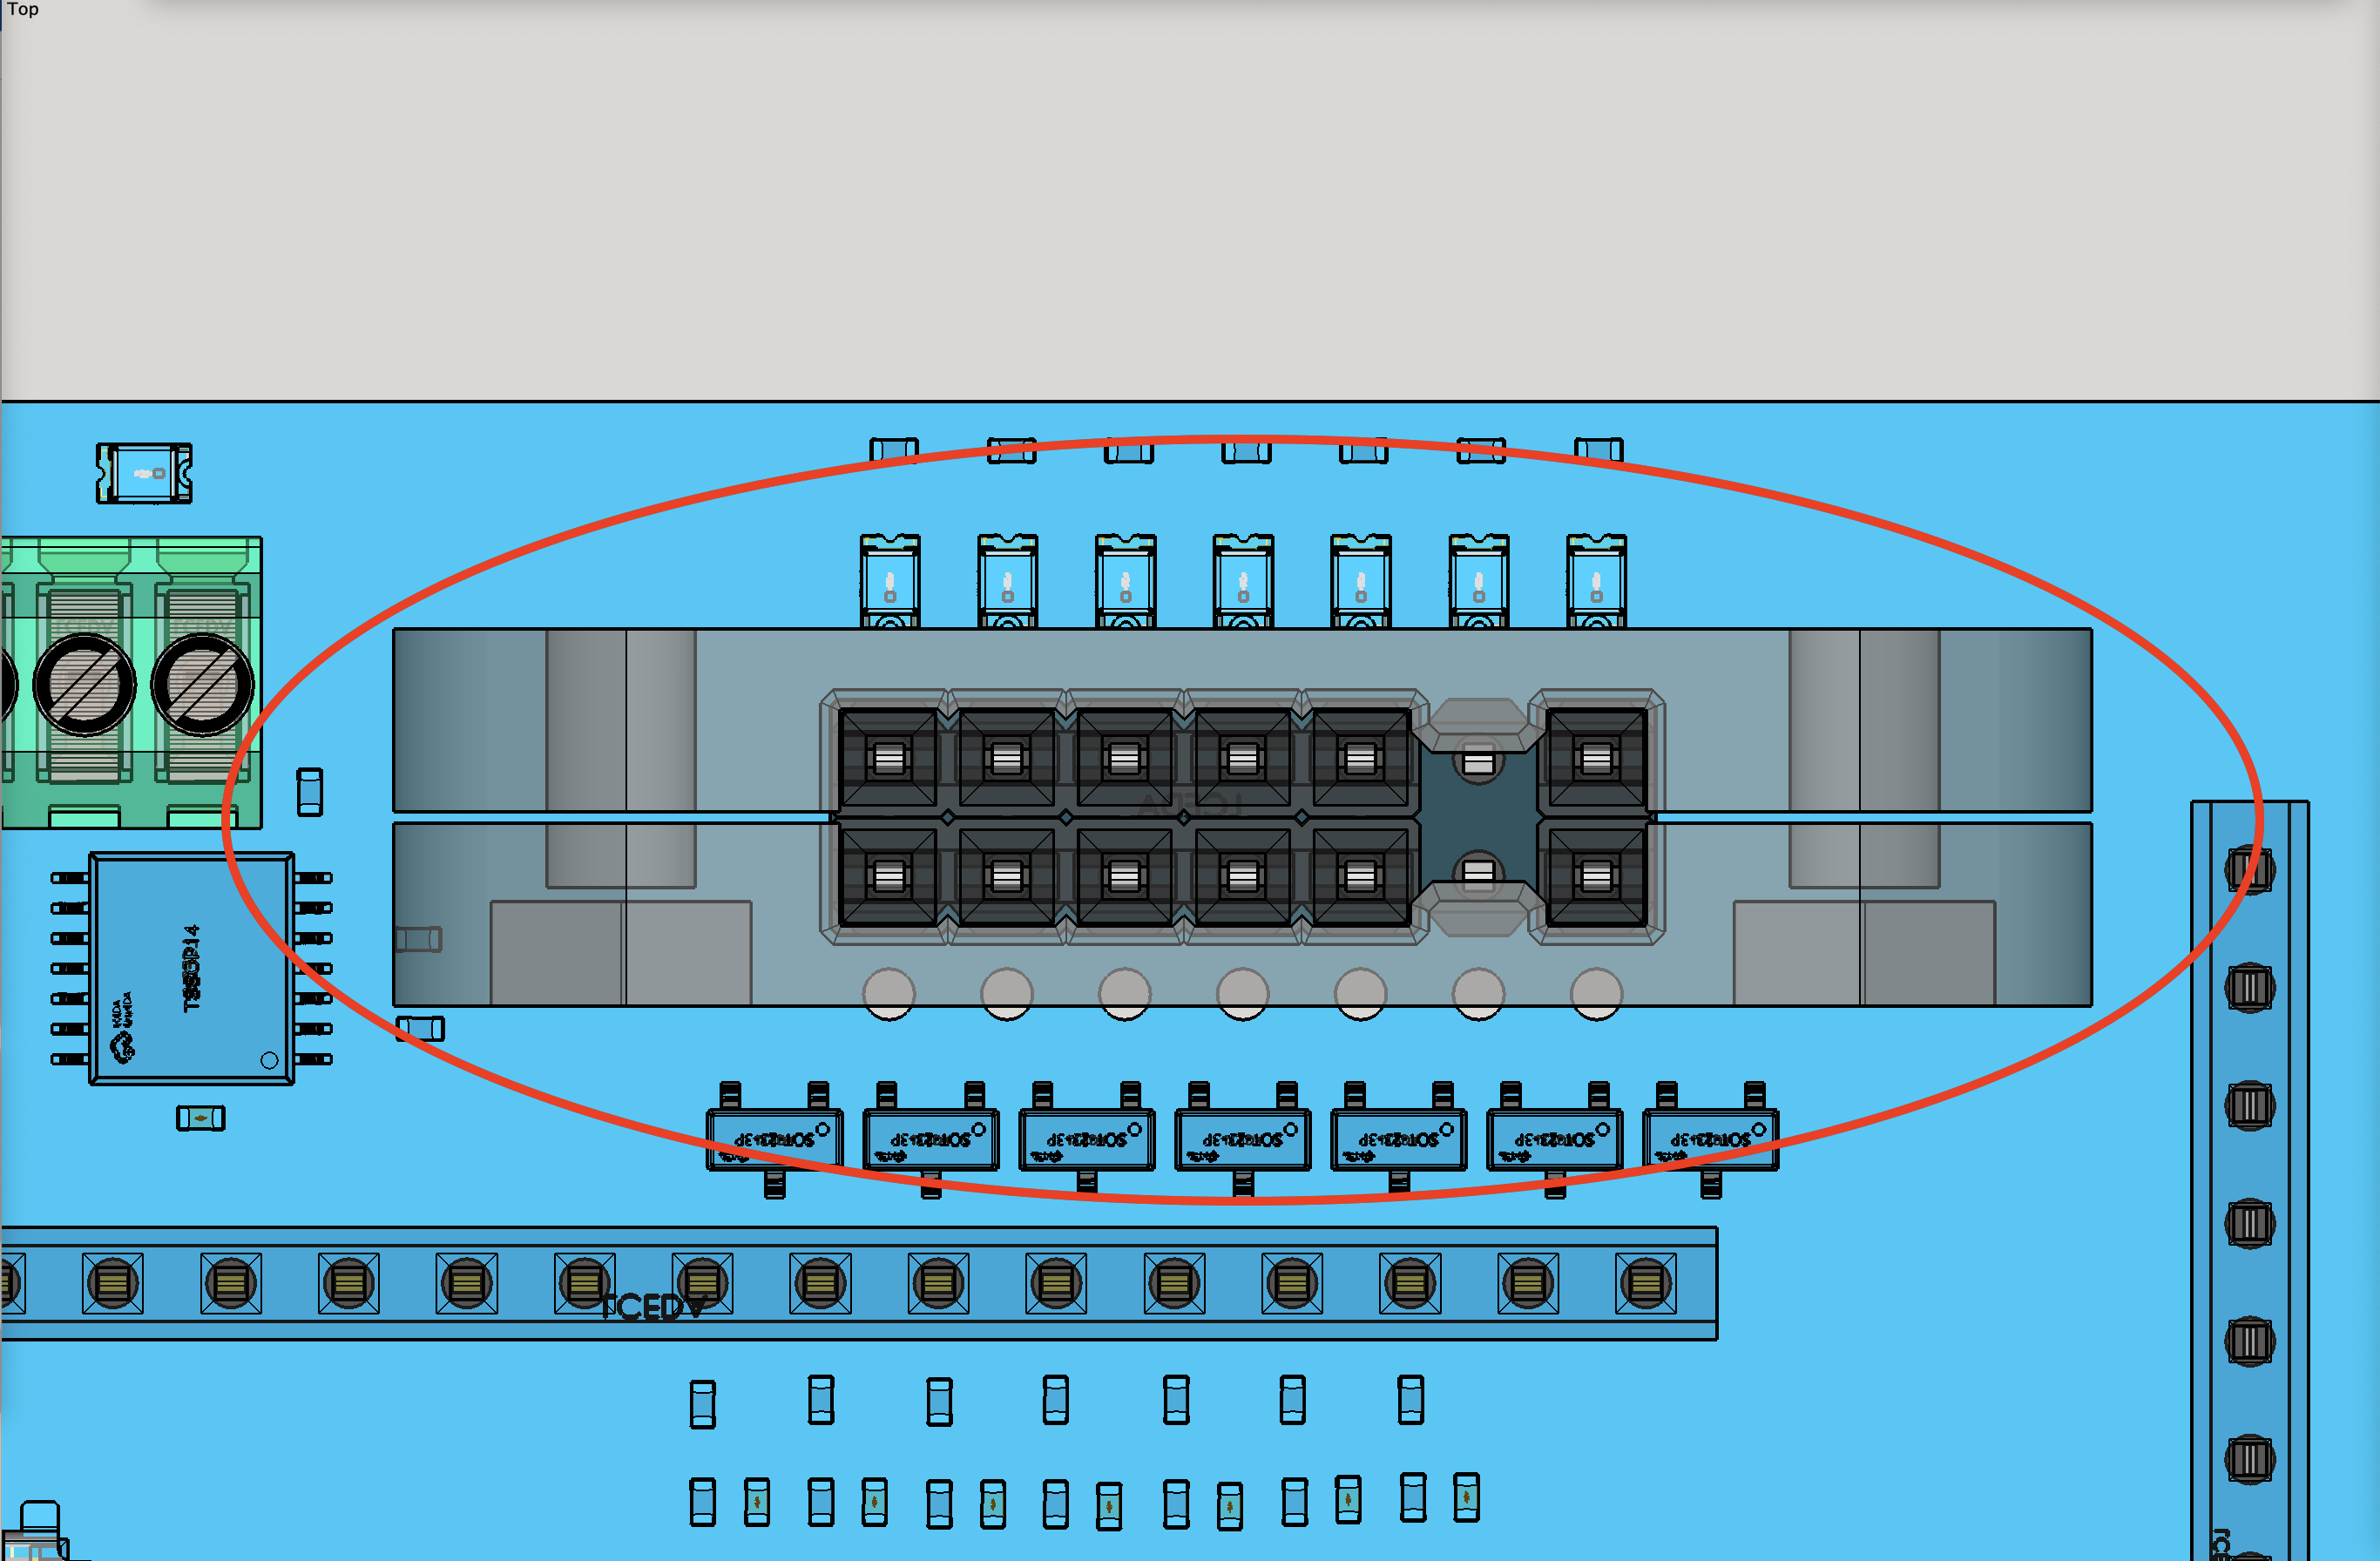Select the green screw terminal block
2380x1561 pixels.
click(131, 683)
